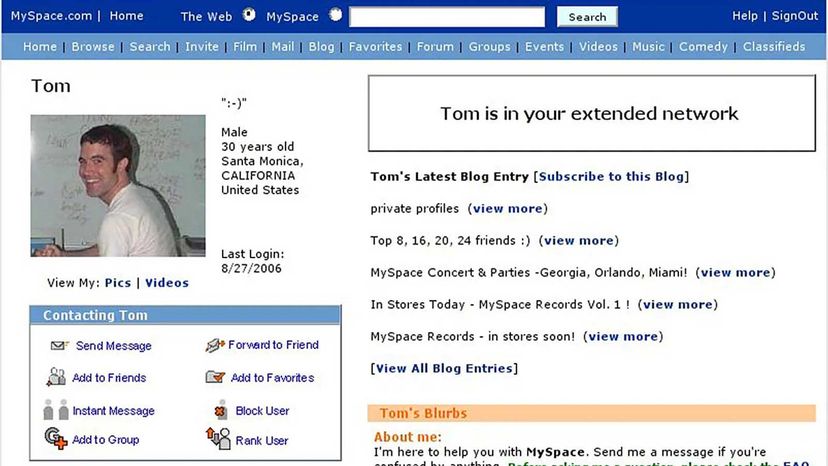Open Search in the blue navigation bar
This screenshot has width=828, height=466.
pyautogui.click(x=150, y=46)
